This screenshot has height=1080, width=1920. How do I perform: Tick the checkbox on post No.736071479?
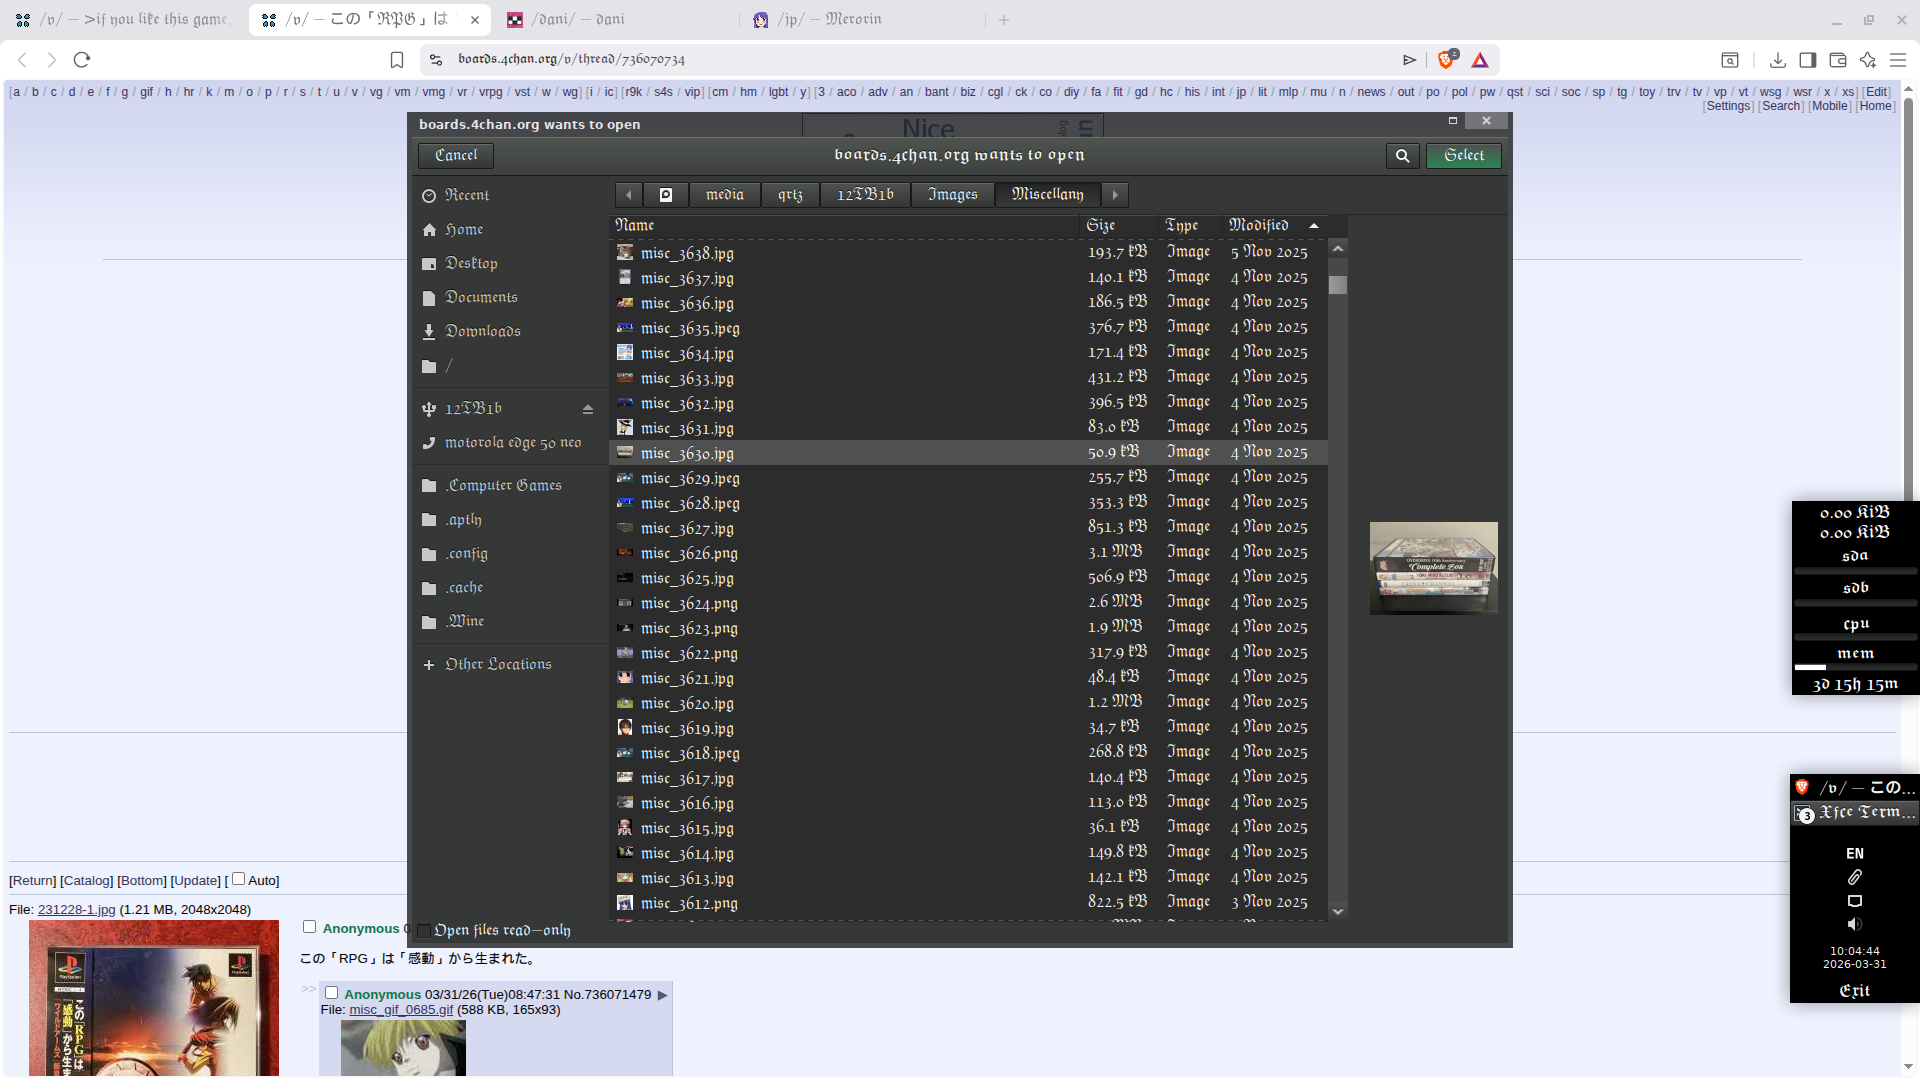(331, 993)
